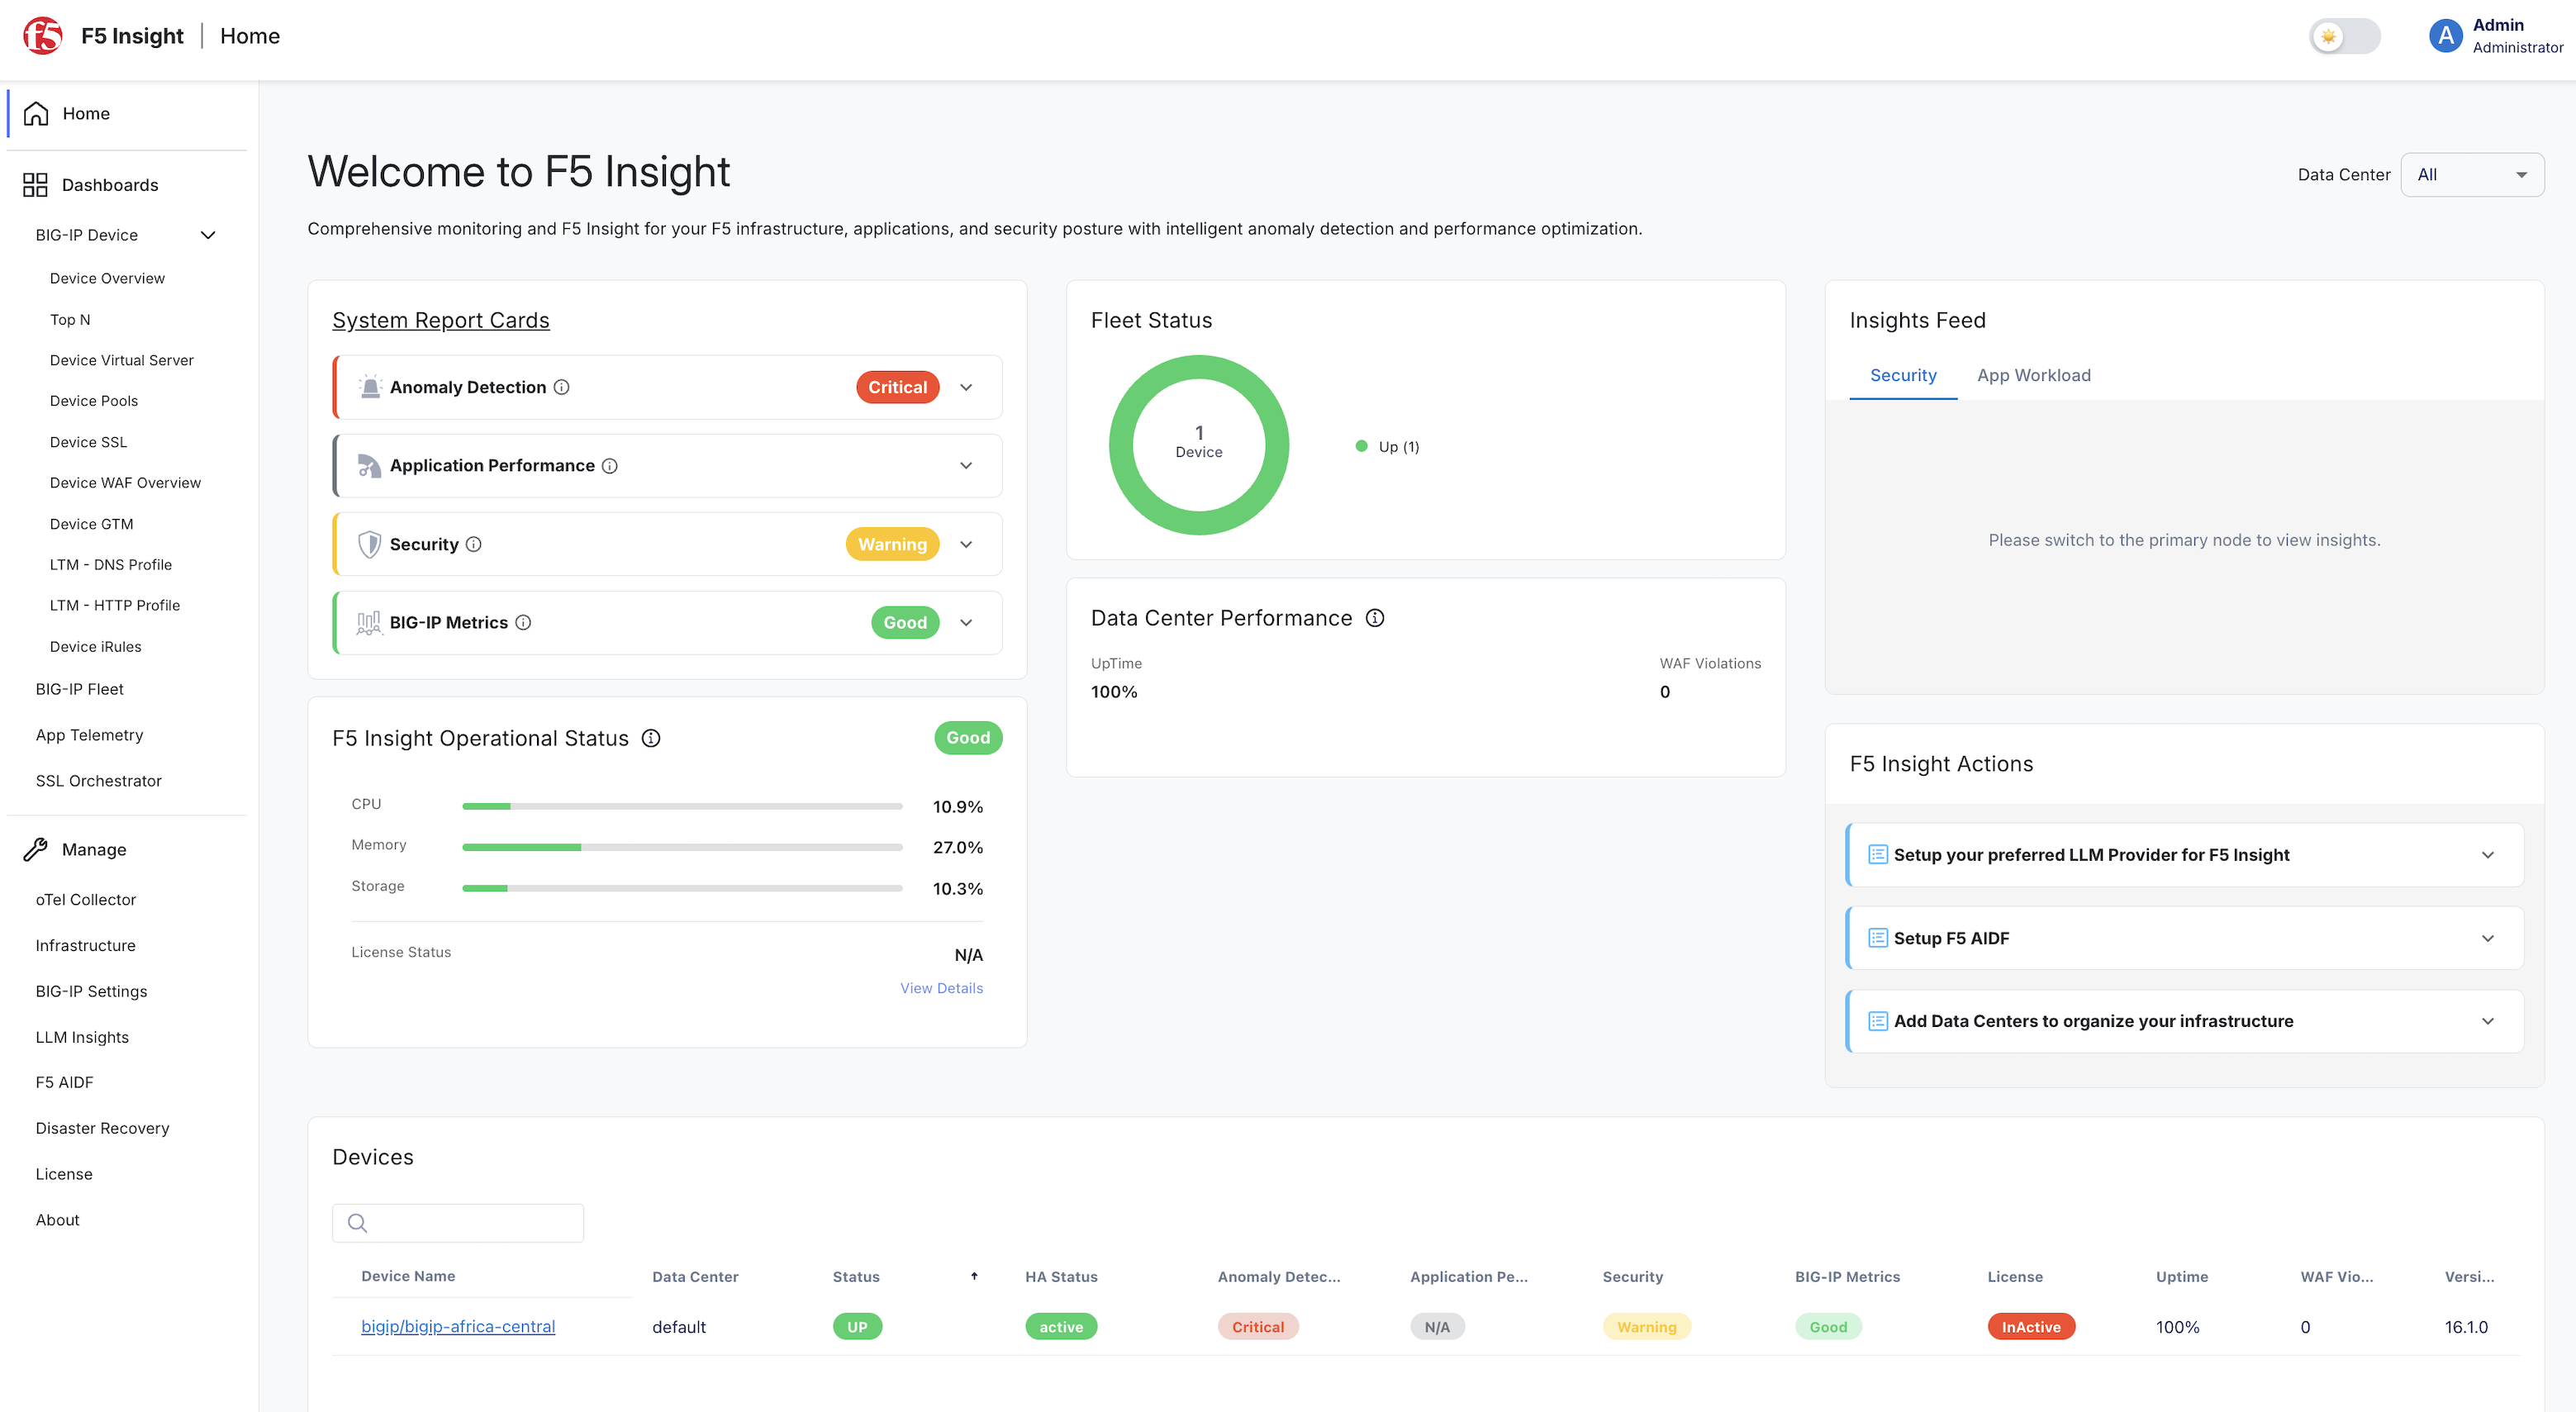Open Device Pools dashboard
Image resolution: width=2576 pixels, height=1412 pixels.
tap(94, 400)
